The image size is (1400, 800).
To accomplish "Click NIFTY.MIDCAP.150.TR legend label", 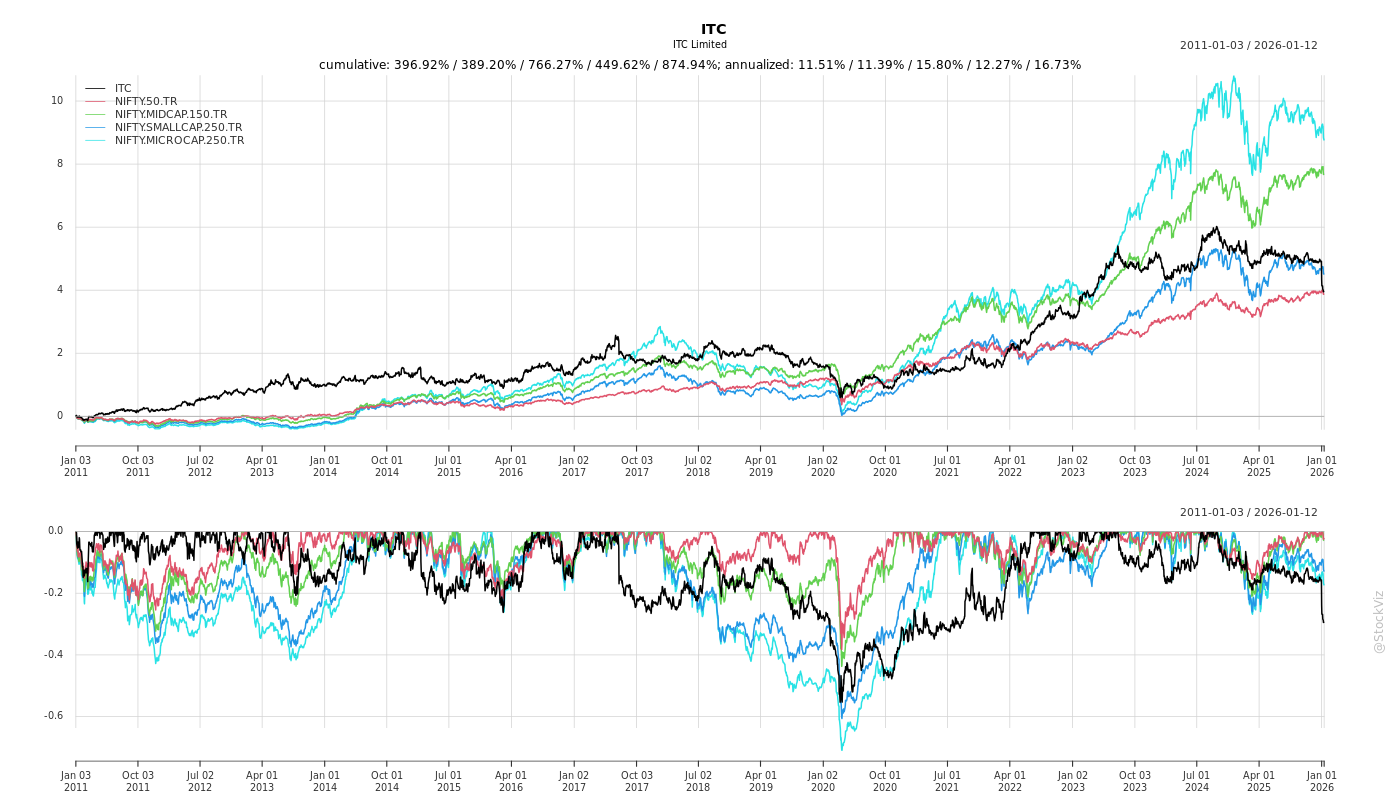I will (x=170, y=114).
